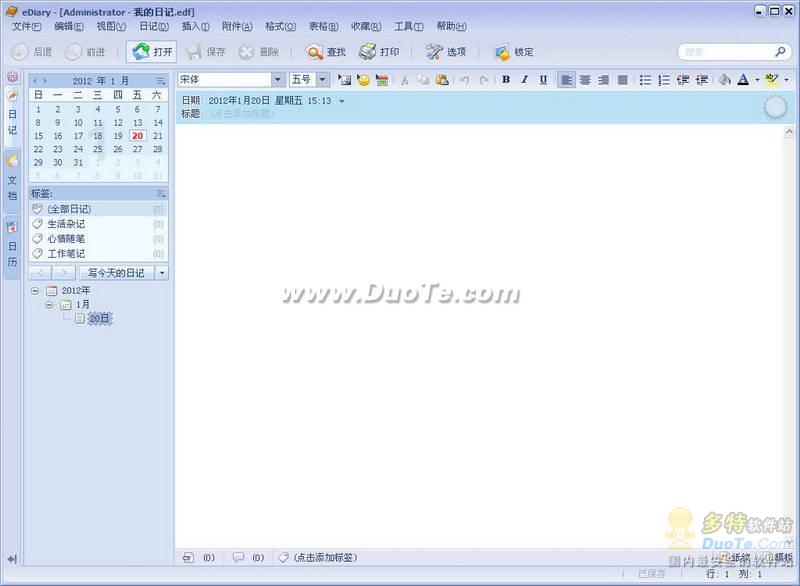Open the calendar panel options menu

[x=161, y=81]
